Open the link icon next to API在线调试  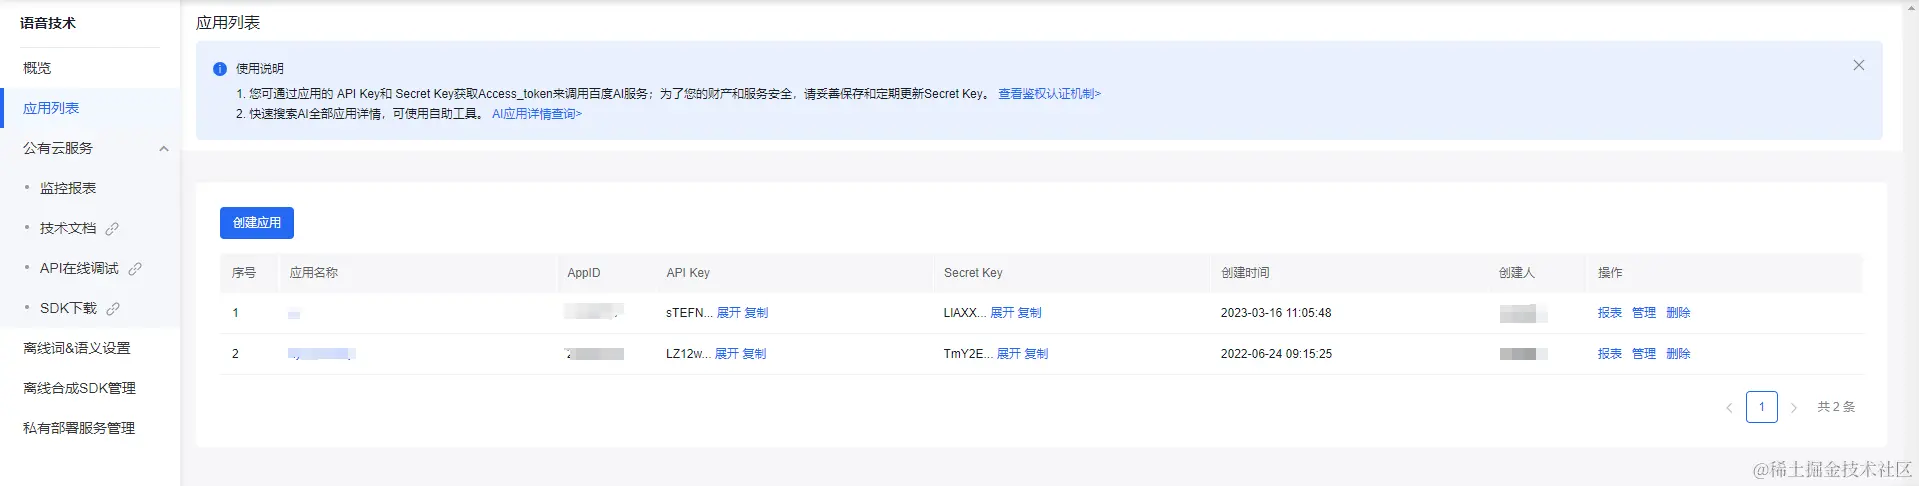(x=135, y=269)
